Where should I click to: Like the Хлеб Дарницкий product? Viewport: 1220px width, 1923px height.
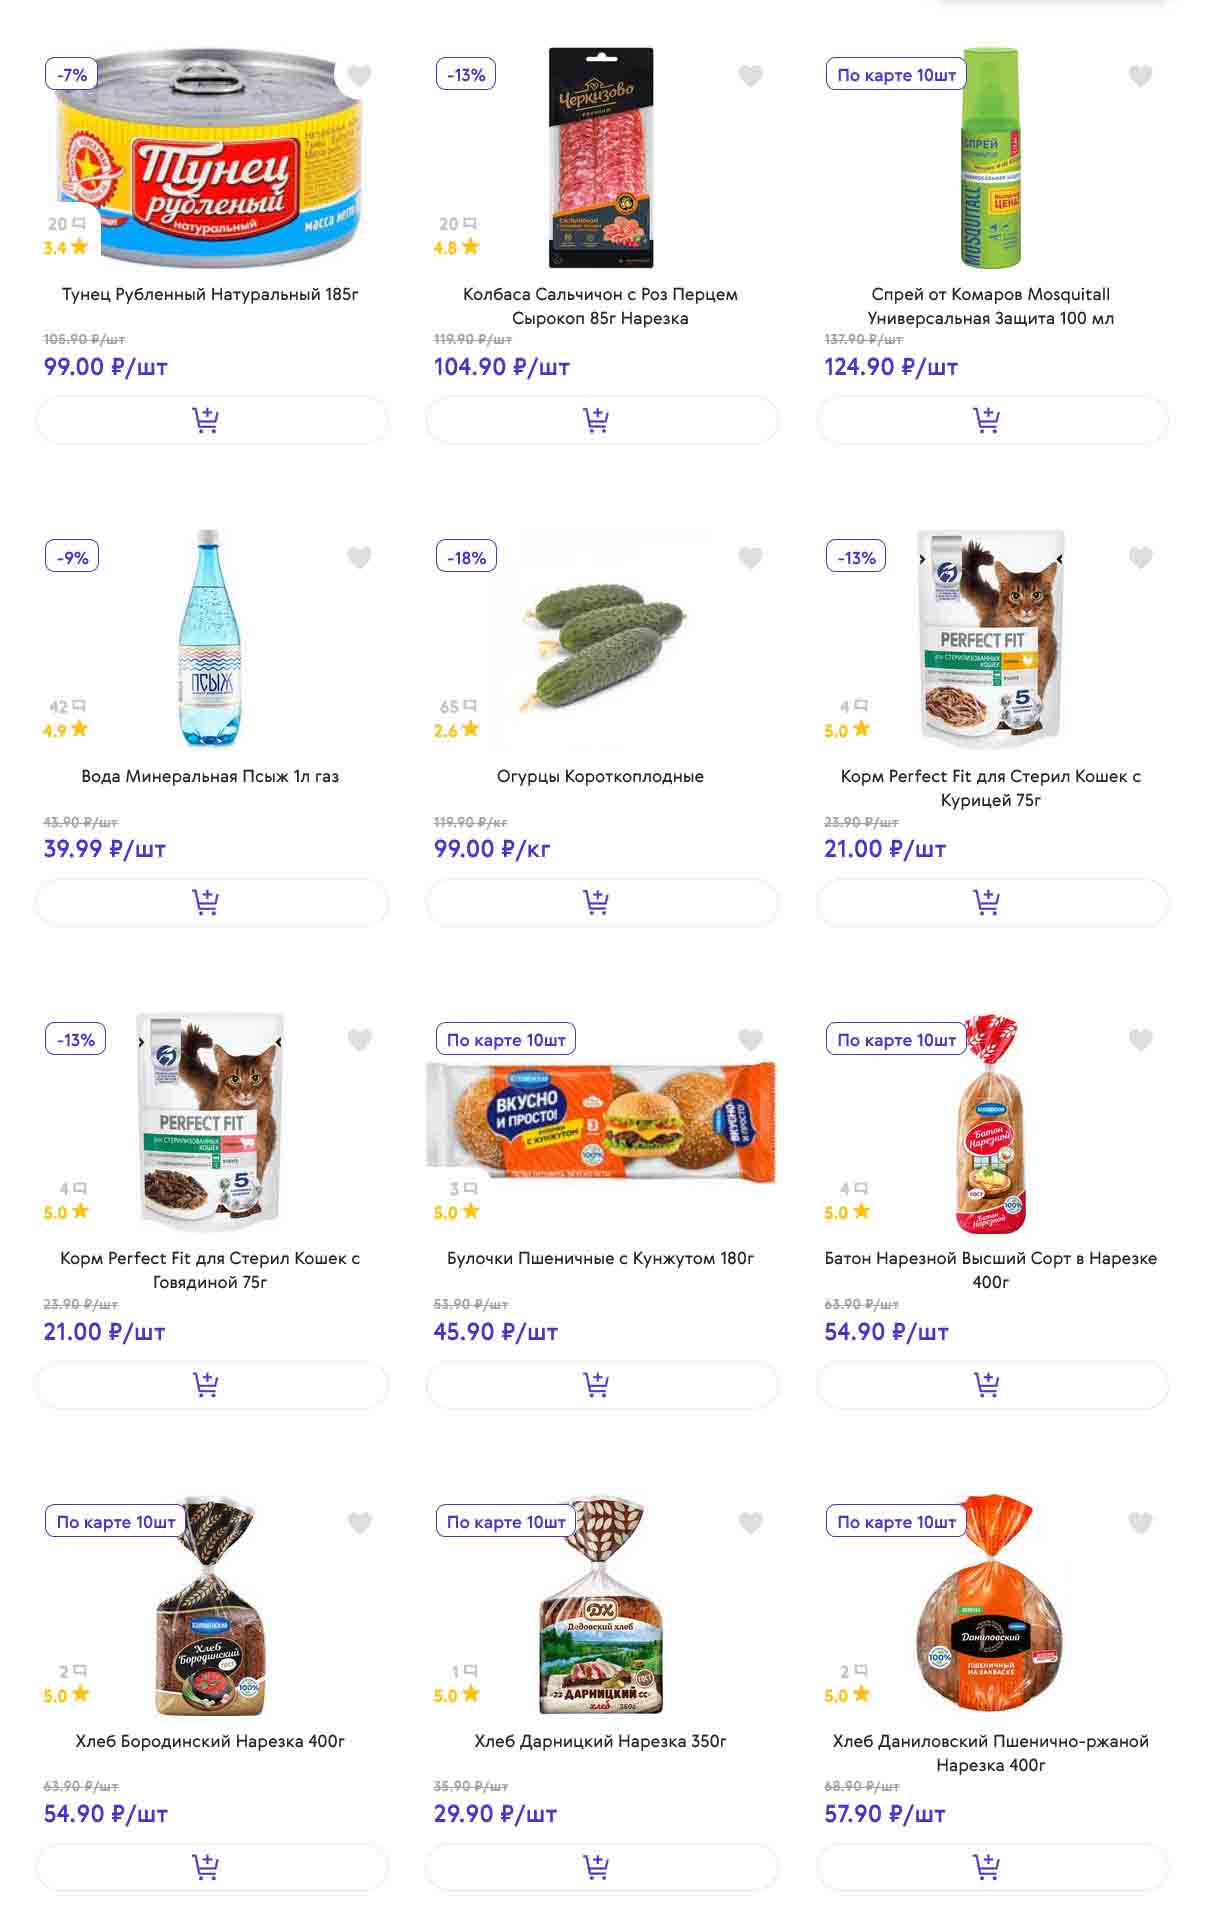(750, 1523)
